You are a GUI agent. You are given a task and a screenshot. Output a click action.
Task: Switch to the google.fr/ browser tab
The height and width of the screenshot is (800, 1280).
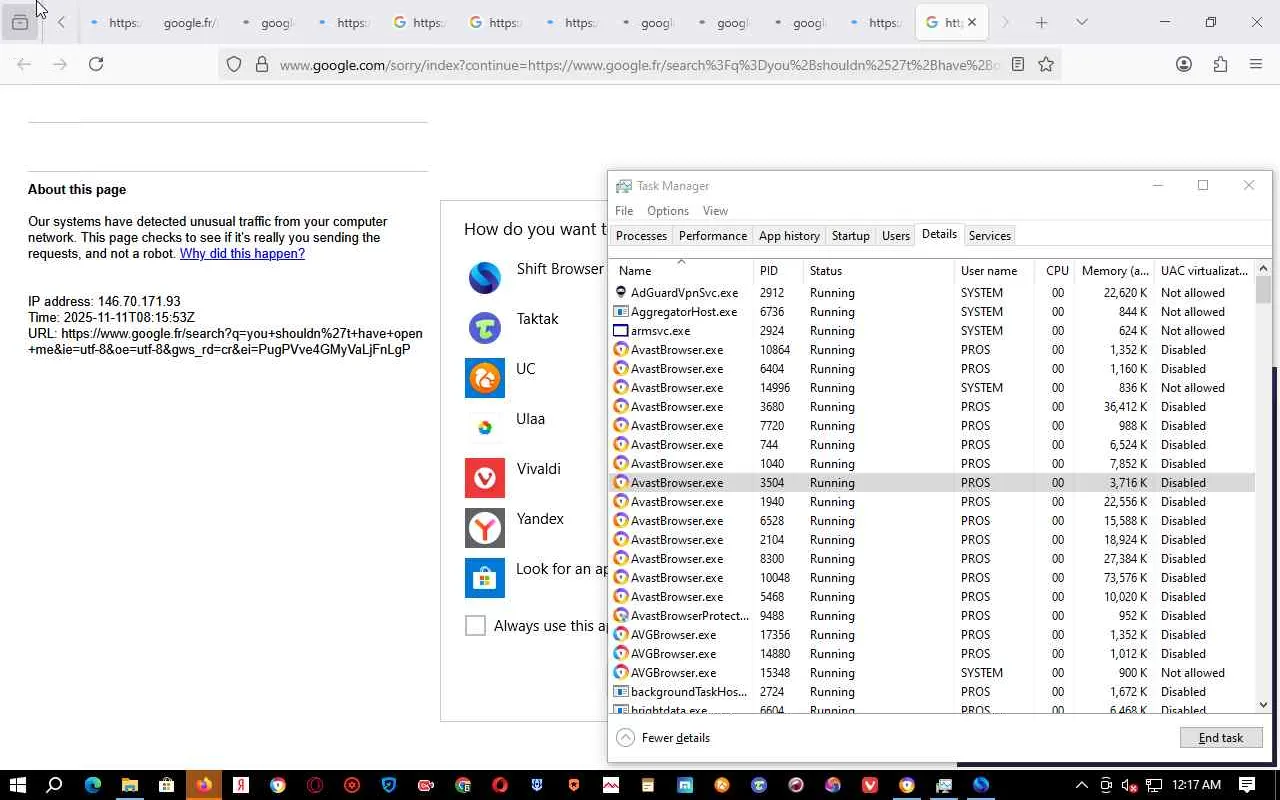[x=190, y=22]
